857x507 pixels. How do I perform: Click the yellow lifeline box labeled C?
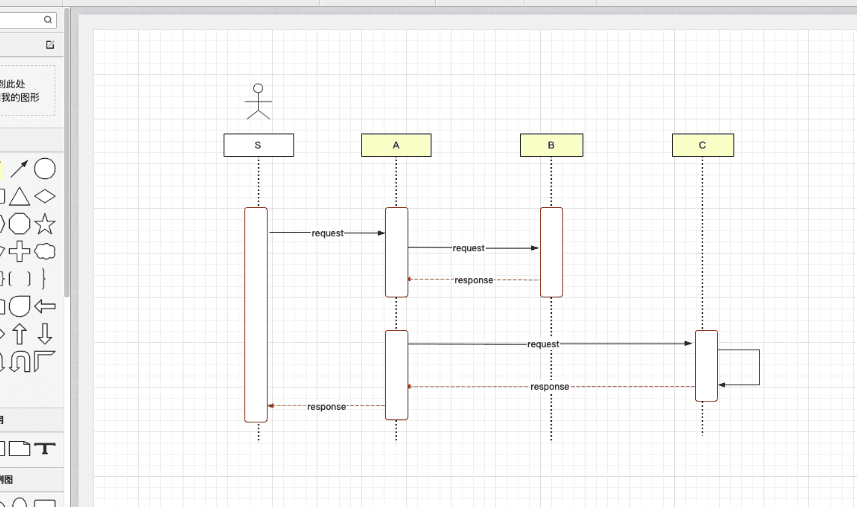click(x=702, y=145)
